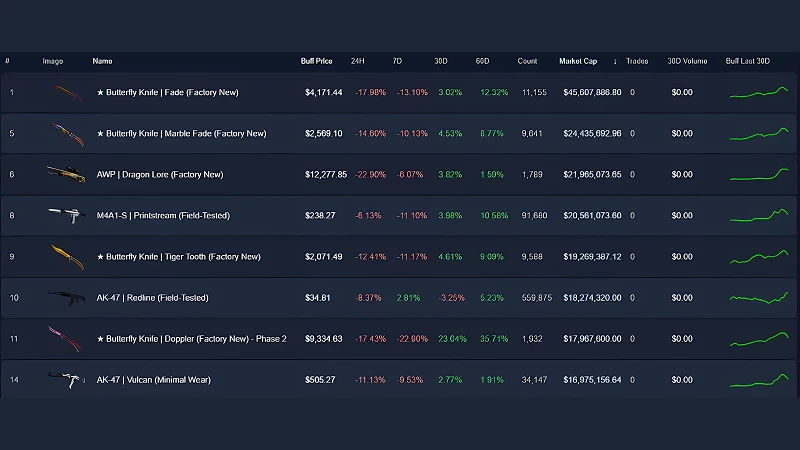Image resolution: width=800 pixels, height=450 pixels.
Task: Select the -3.25% 30D change value
Action: coord(452,298)
